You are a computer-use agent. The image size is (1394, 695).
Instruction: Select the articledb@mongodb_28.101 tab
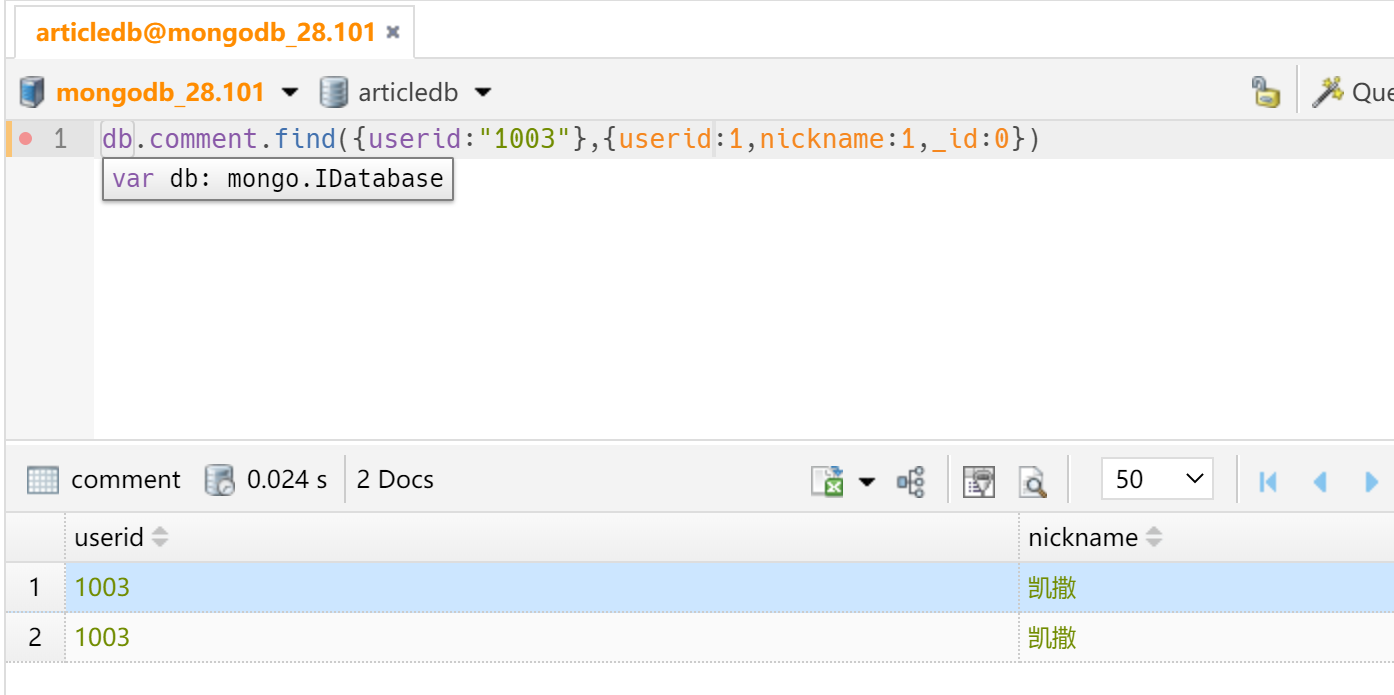pyautogui.click(x=205, y=32)
